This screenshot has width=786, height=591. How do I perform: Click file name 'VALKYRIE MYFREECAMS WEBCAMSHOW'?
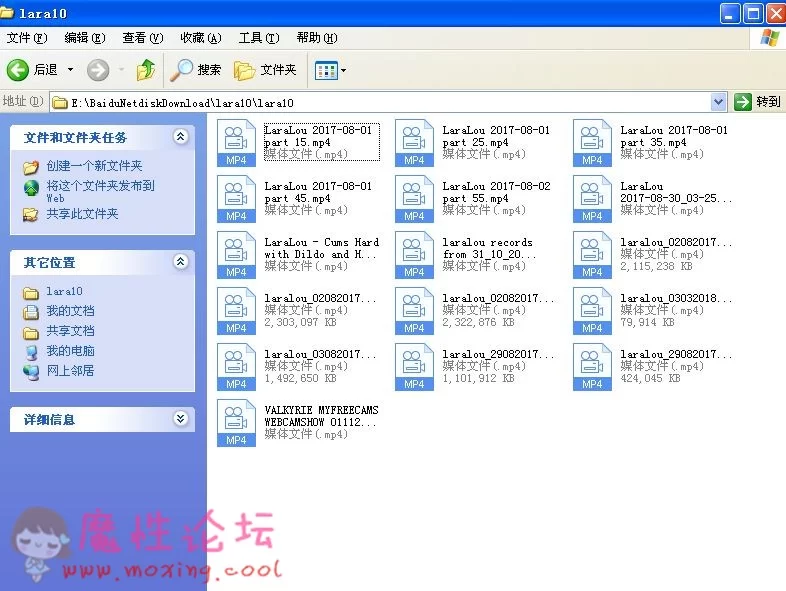point(321,416)
